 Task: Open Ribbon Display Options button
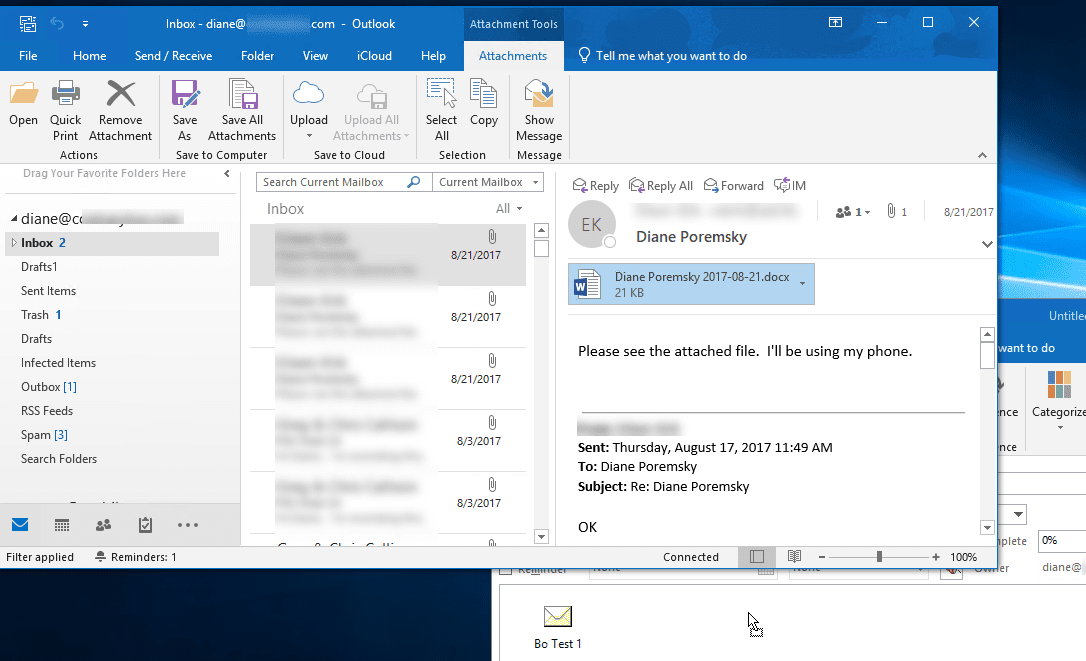pyautogui.click(x=835, y=23)
